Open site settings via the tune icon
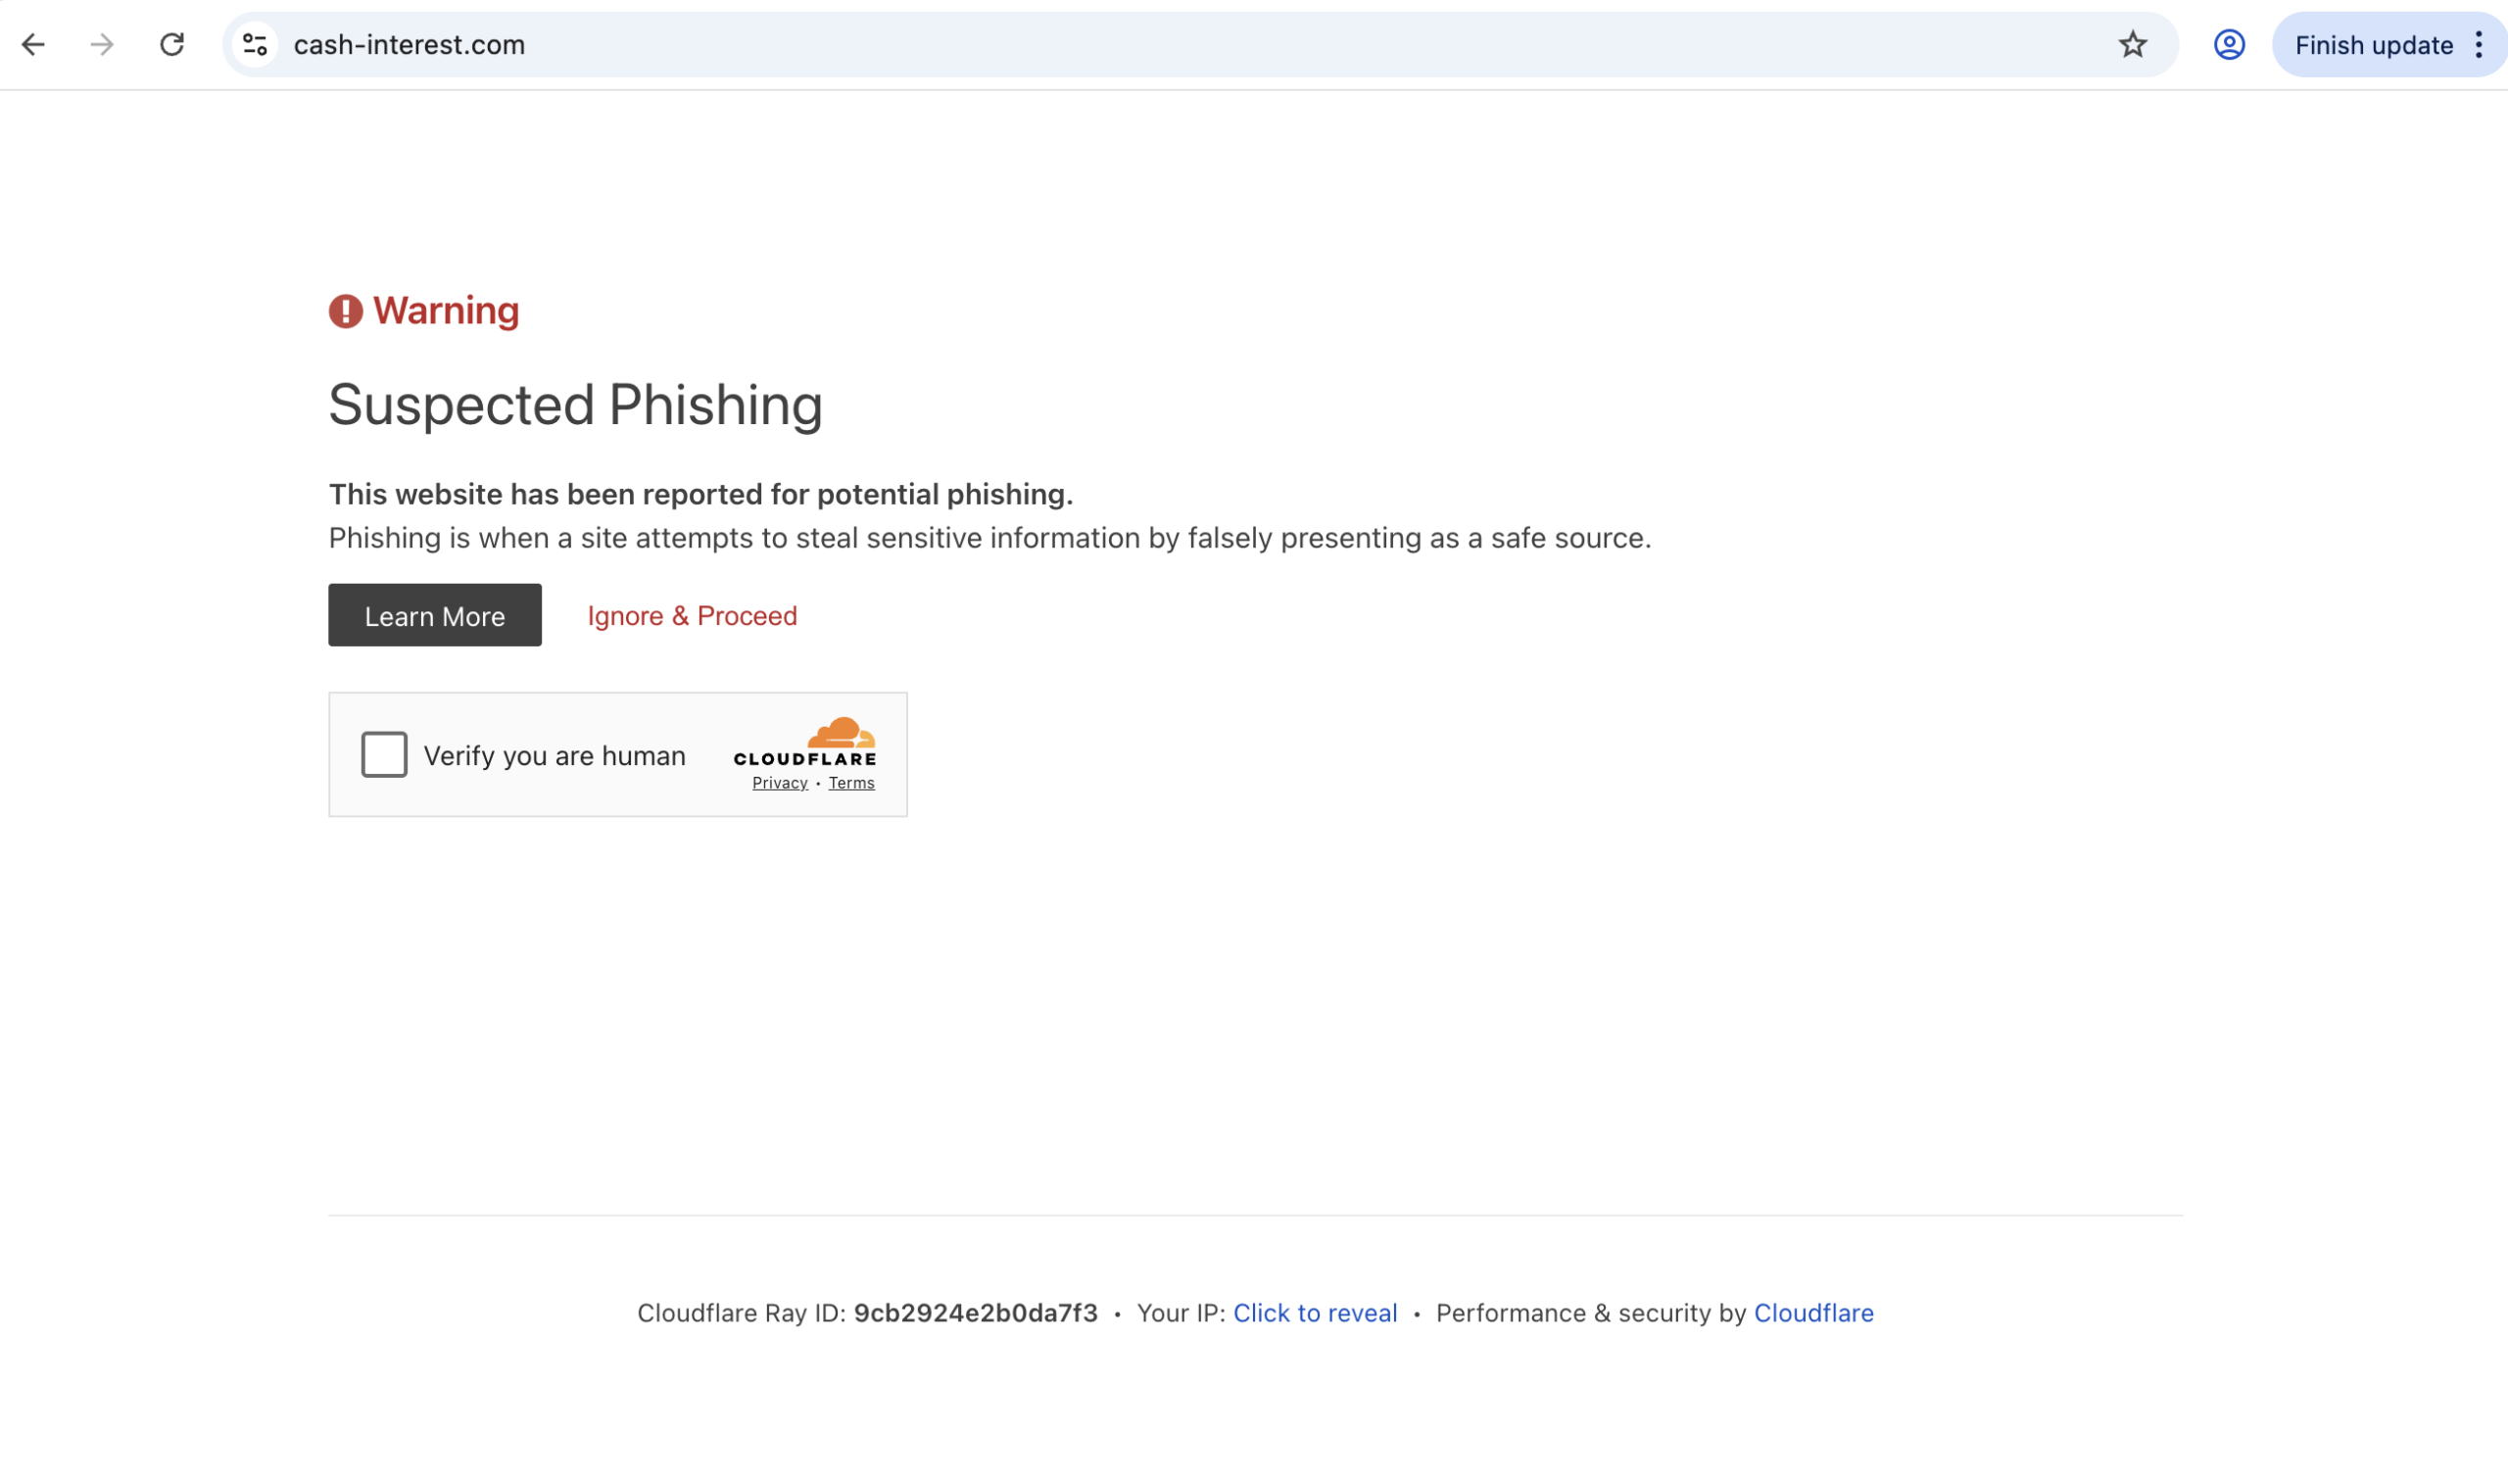 point(254,44)
